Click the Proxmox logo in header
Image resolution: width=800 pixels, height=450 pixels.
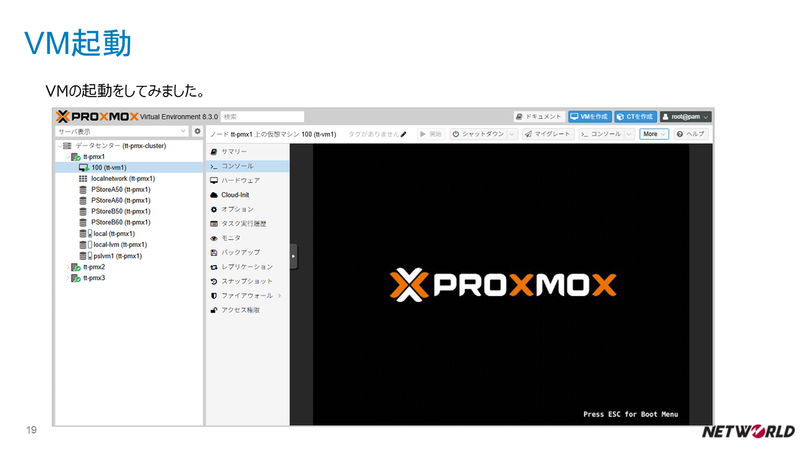tap(97, 117)
